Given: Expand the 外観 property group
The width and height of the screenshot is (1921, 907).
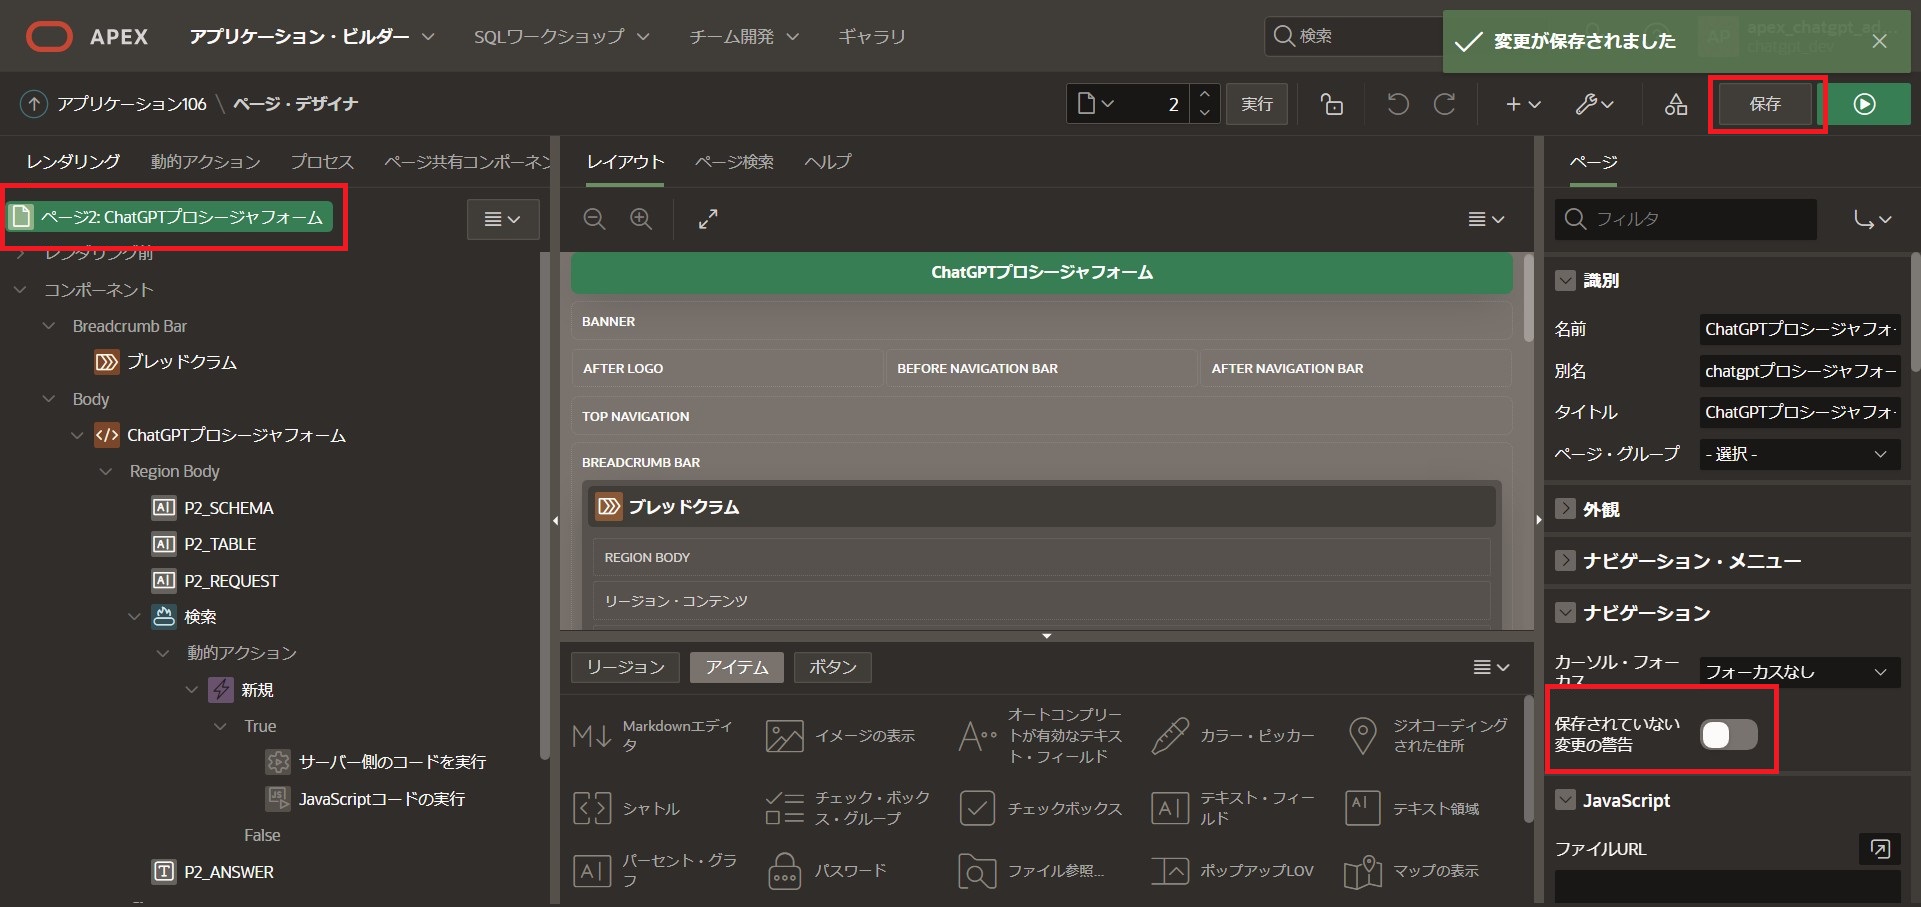Looking at the screenshot, I should point(1565,509).
